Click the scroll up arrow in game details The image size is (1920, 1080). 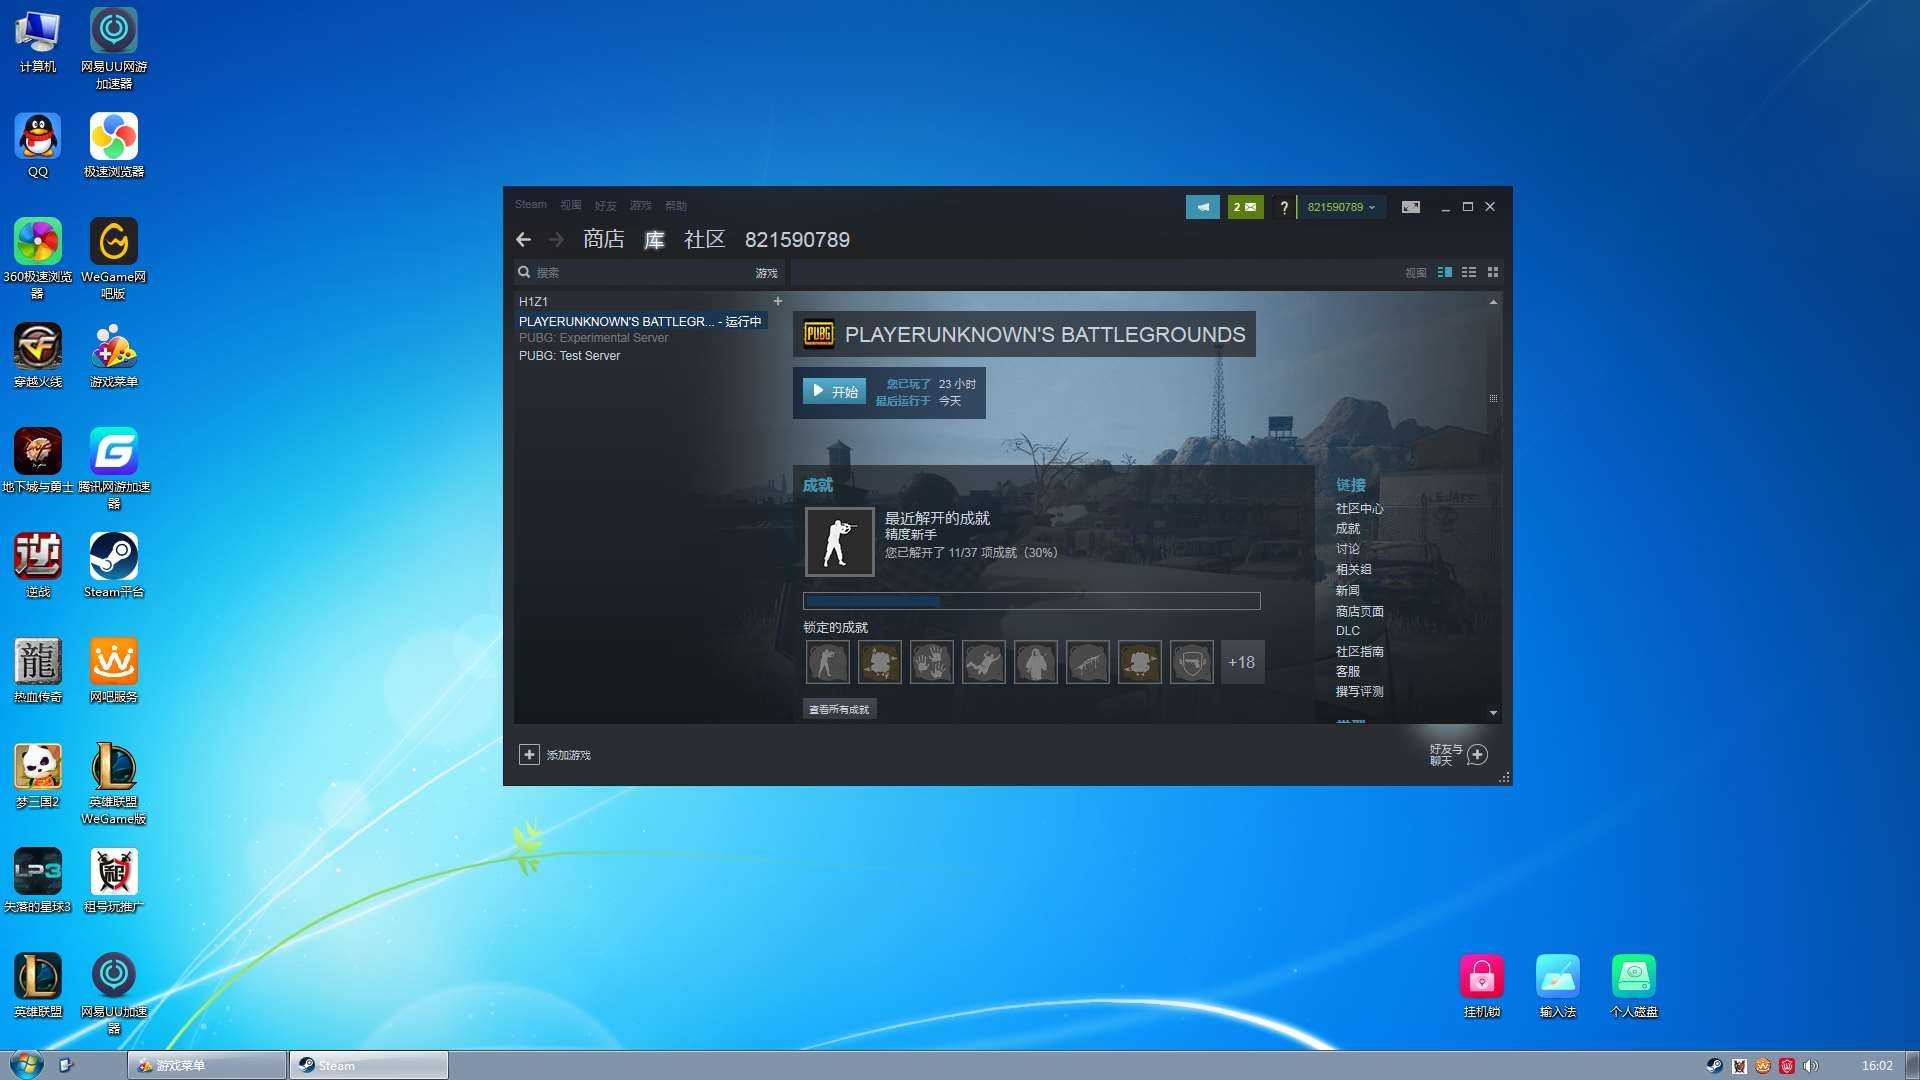(1493, 302)
